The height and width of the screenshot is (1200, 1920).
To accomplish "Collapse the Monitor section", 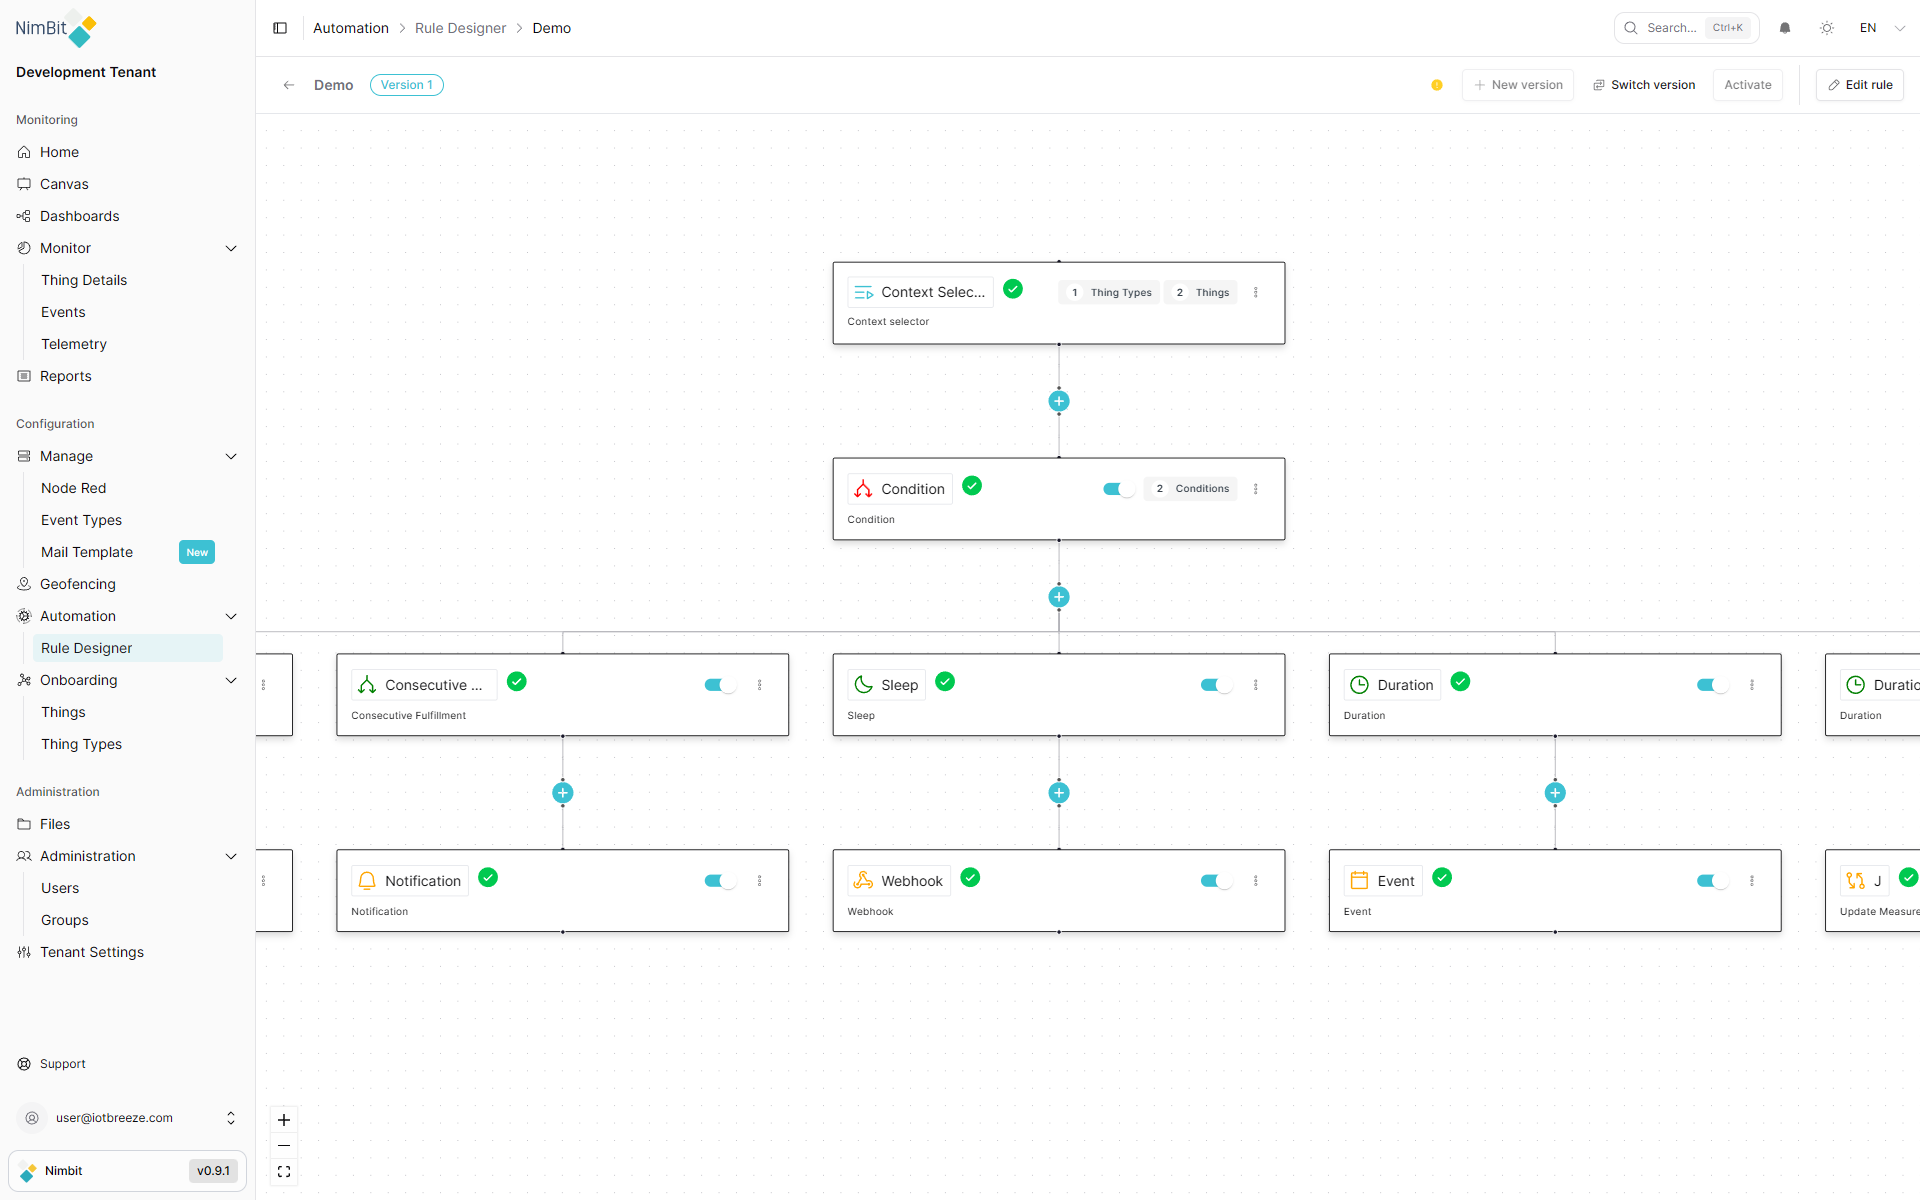I will click(x=231, y=248).
